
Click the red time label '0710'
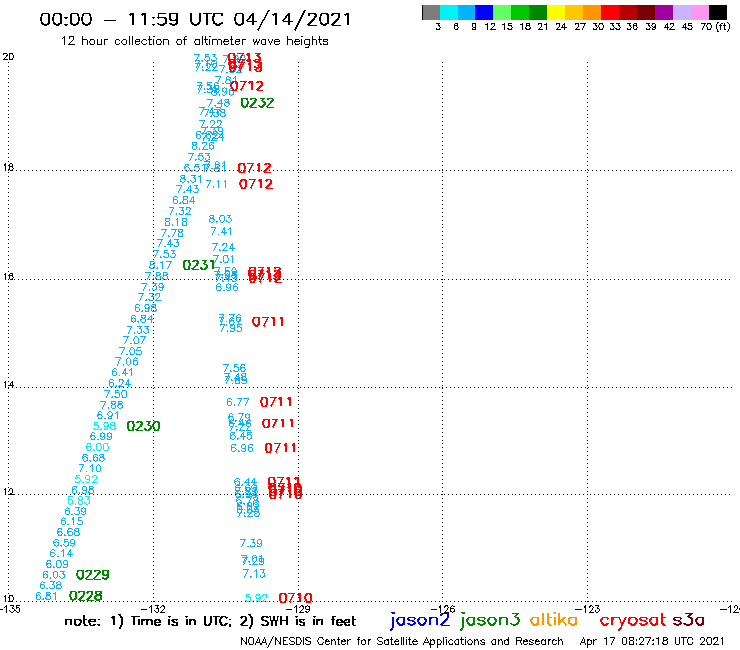(x=295, y=599)
